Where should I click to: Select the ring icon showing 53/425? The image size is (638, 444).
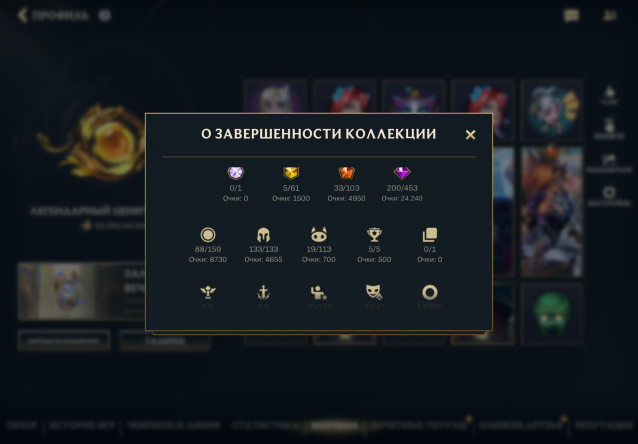pyautogui.click(x=430, y=292)
